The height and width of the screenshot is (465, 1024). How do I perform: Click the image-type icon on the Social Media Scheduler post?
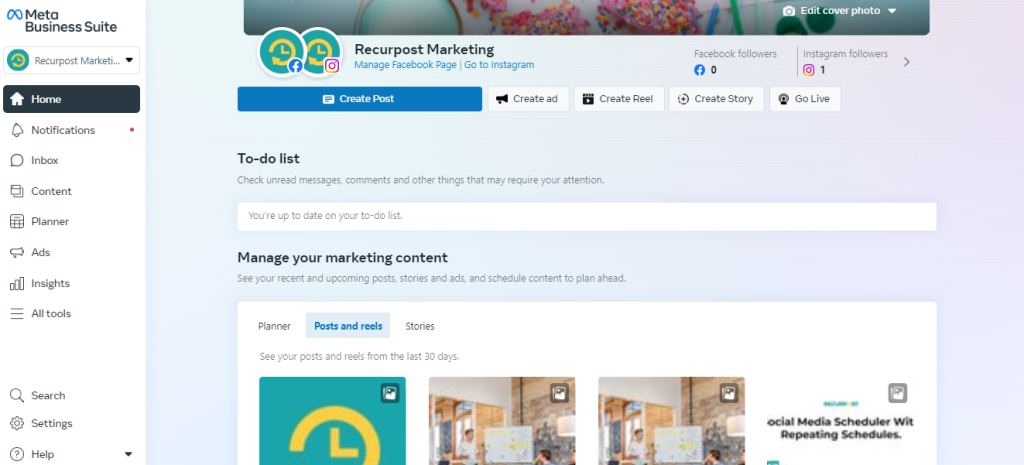click(x=898, y=393)
